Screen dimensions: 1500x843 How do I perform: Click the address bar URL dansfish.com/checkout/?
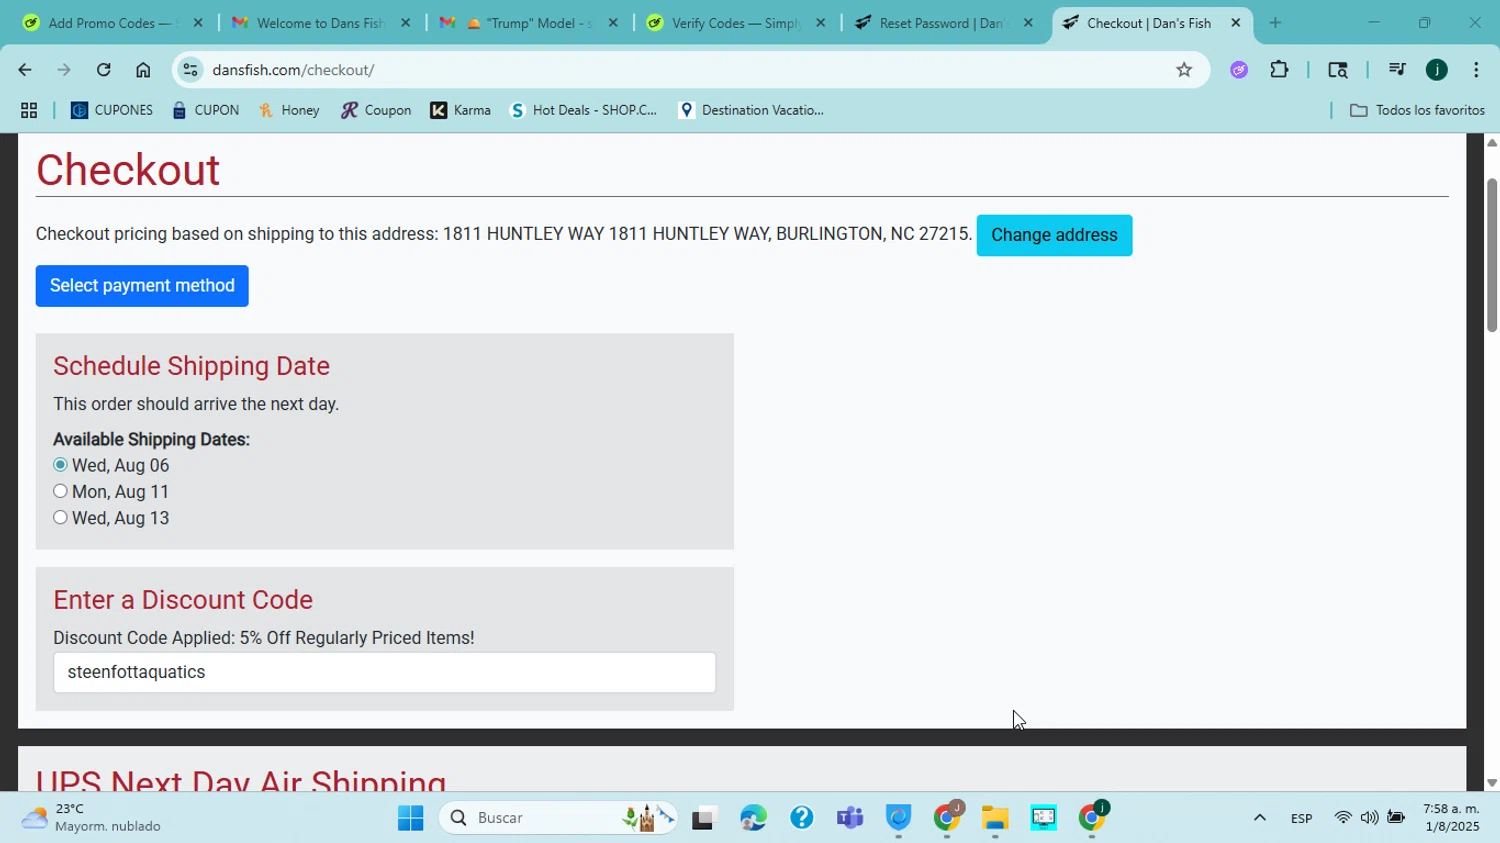point(293,70)
